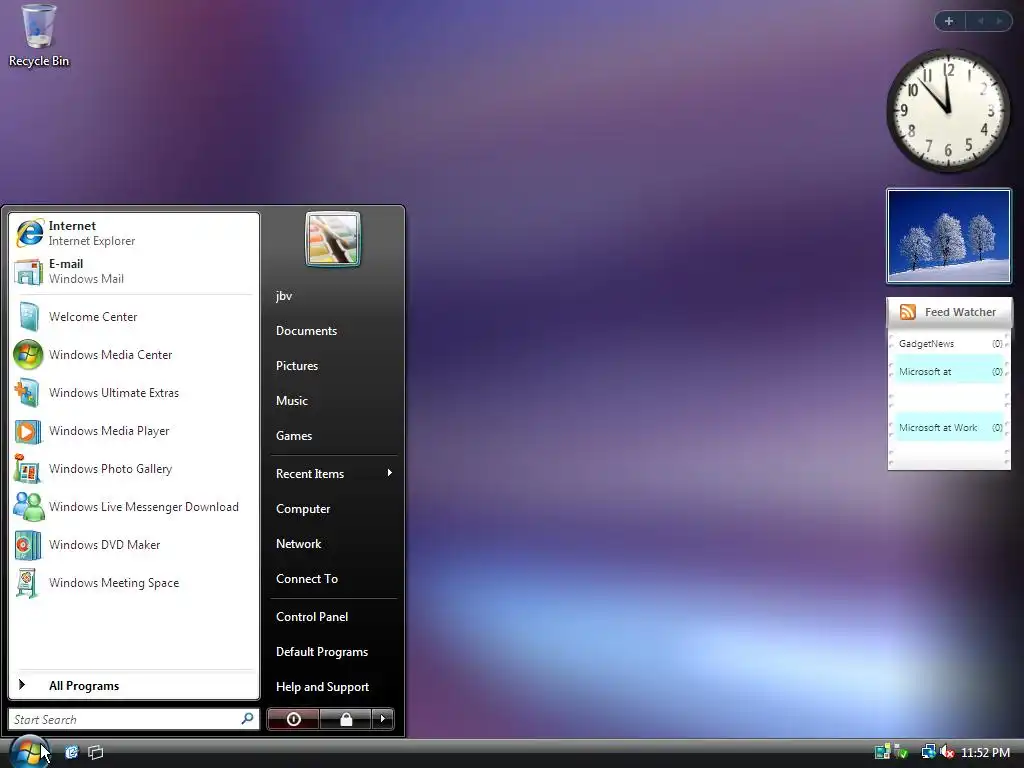Click Switch between windows Quick Launch icon

pos(95,752)
